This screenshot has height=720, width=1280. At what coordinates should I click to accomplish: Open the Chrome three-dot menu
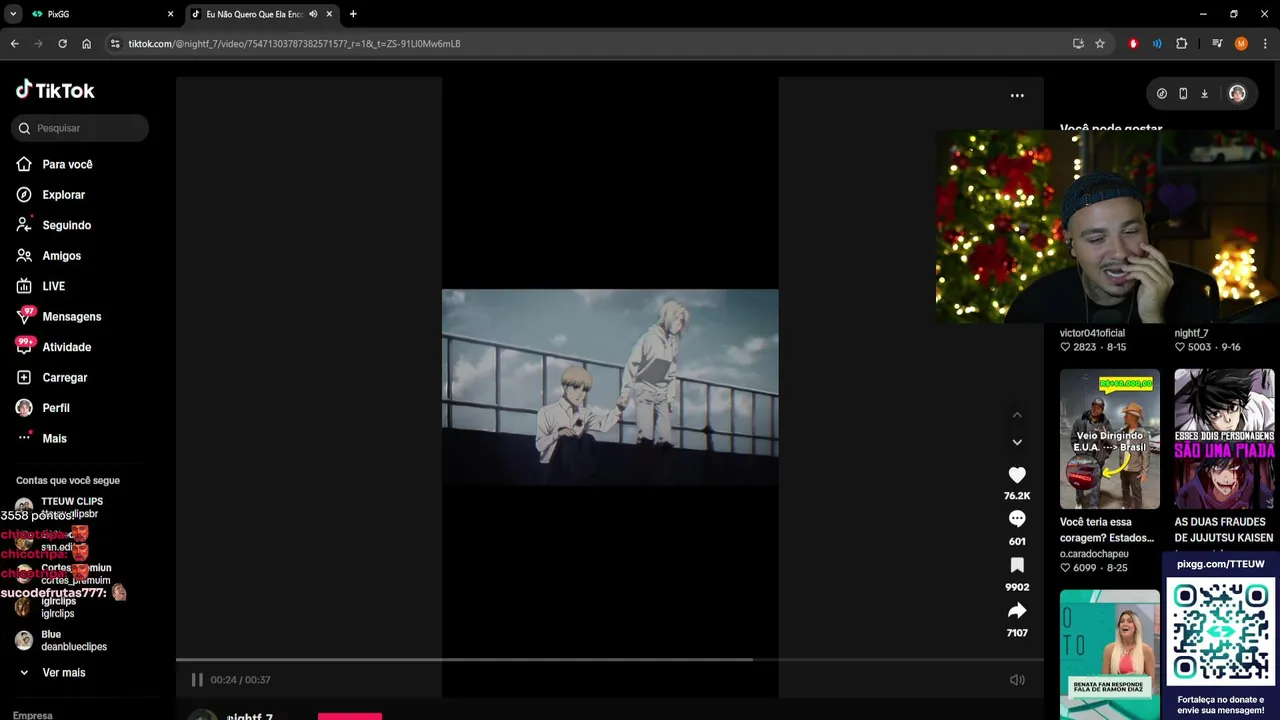coord(1265,44)
